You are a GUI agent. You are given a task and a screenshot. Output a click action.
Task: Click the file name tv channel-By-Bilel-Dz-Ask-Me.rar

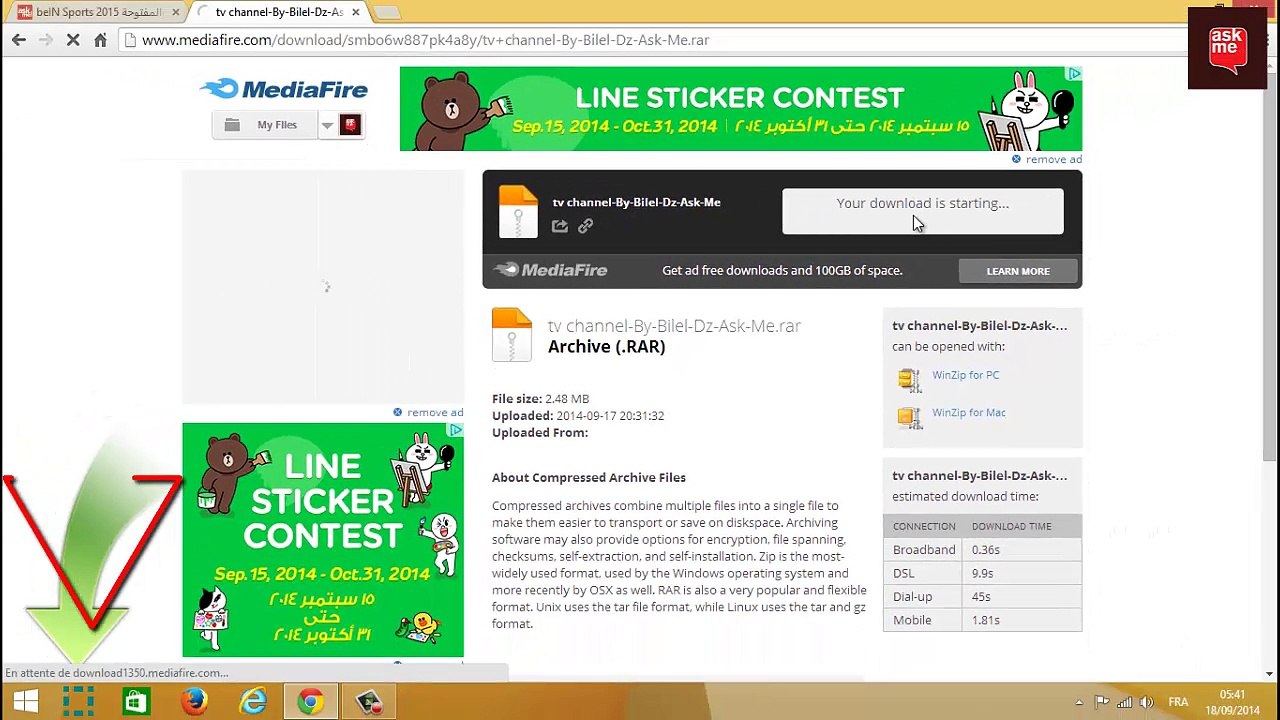pos(674,326)
